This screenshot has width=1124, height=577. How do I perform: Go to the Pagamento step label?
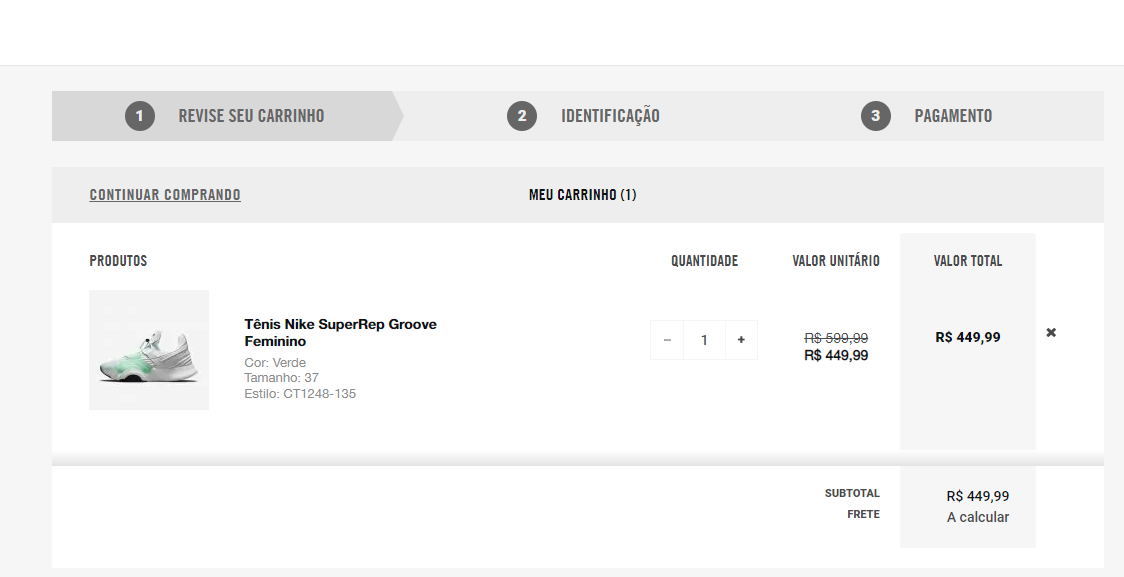tap(953, 116)
